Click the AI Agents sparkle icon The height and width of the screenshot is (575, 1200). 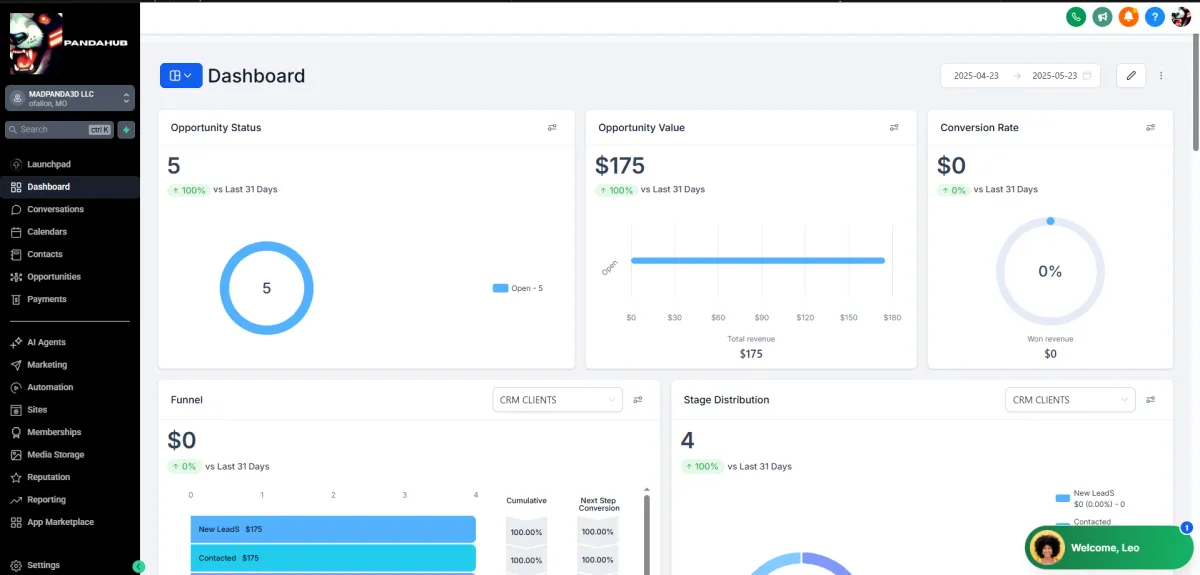(x=16, y=342)
